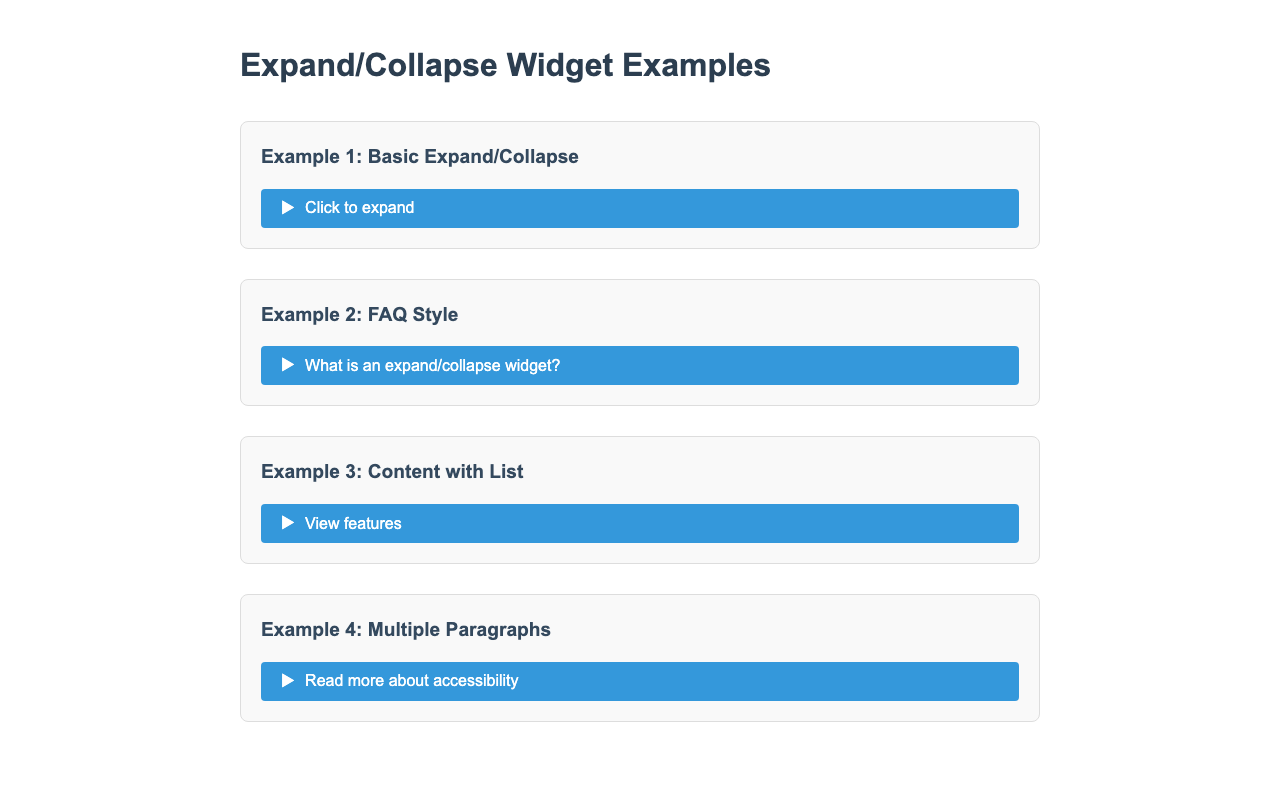
Task: Expand the FAQ question about expand/collapse widgets
Action: click(x=640, y=365)
